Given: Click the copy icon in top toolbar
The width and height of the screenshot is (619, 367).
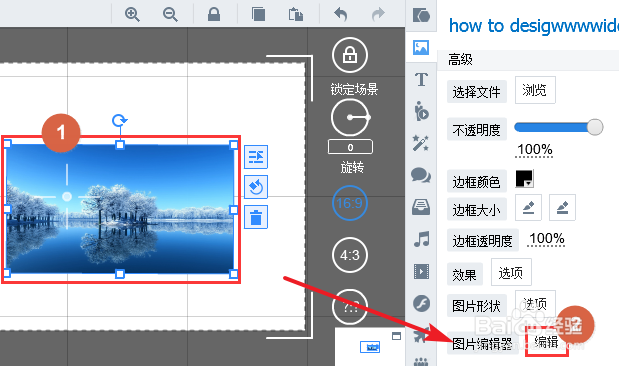Looking at the screenshot, I should pos(258,14).
